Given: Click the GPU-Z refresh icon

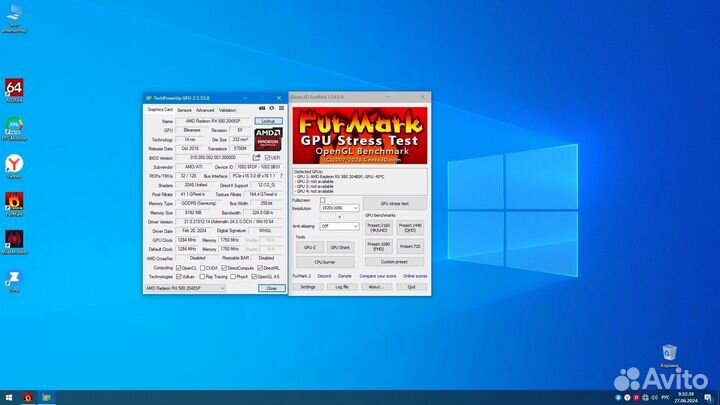Looking at the screenshot, I should pos(271,108).
